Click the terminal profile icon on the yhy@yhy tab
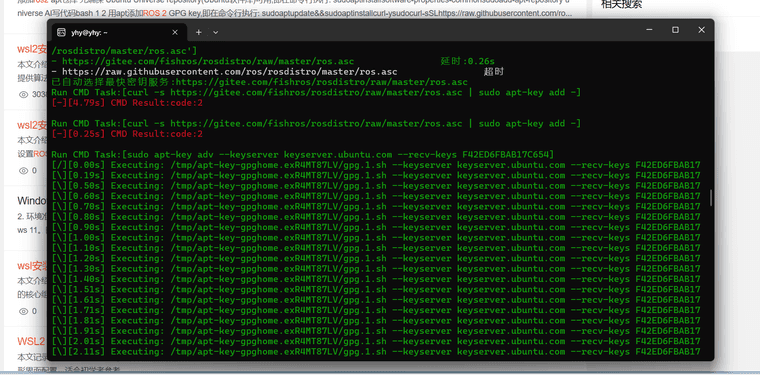Viewport: 760px width, 375px height. pyautogui.click(x=61, y=32)
